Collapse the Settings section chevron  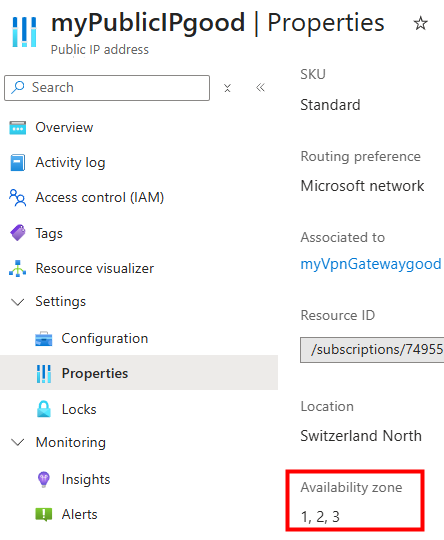[x=18, y=302]
